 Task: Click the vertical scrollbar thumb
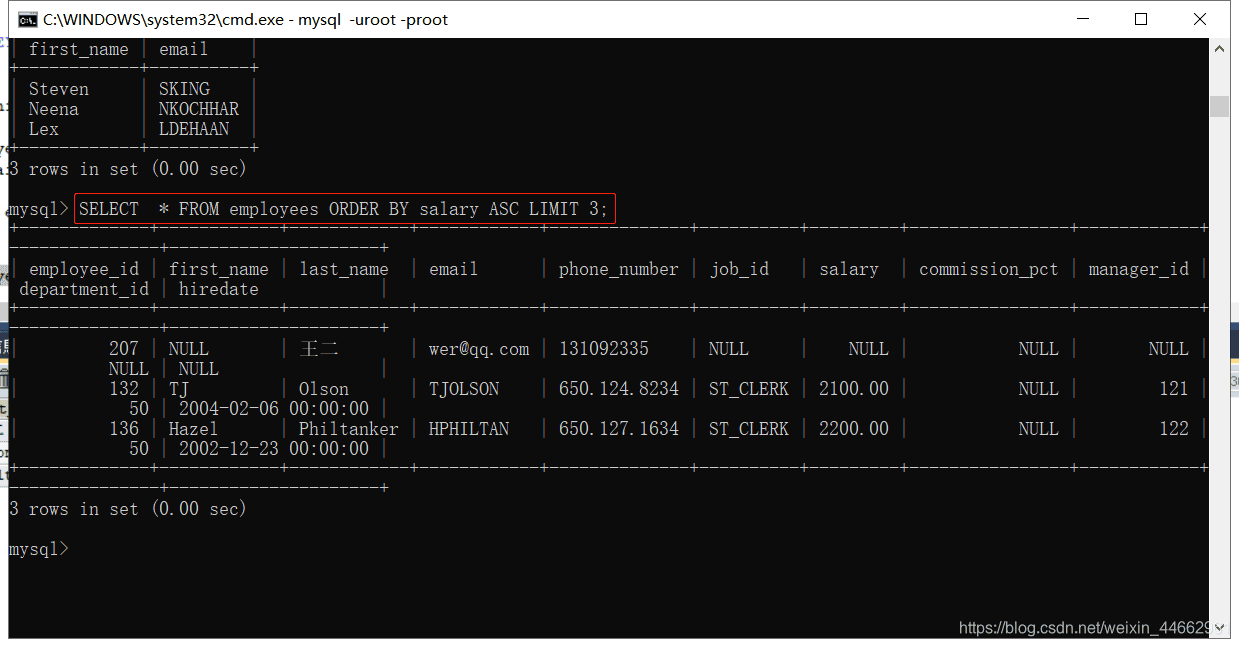[x=1219, y=106]
